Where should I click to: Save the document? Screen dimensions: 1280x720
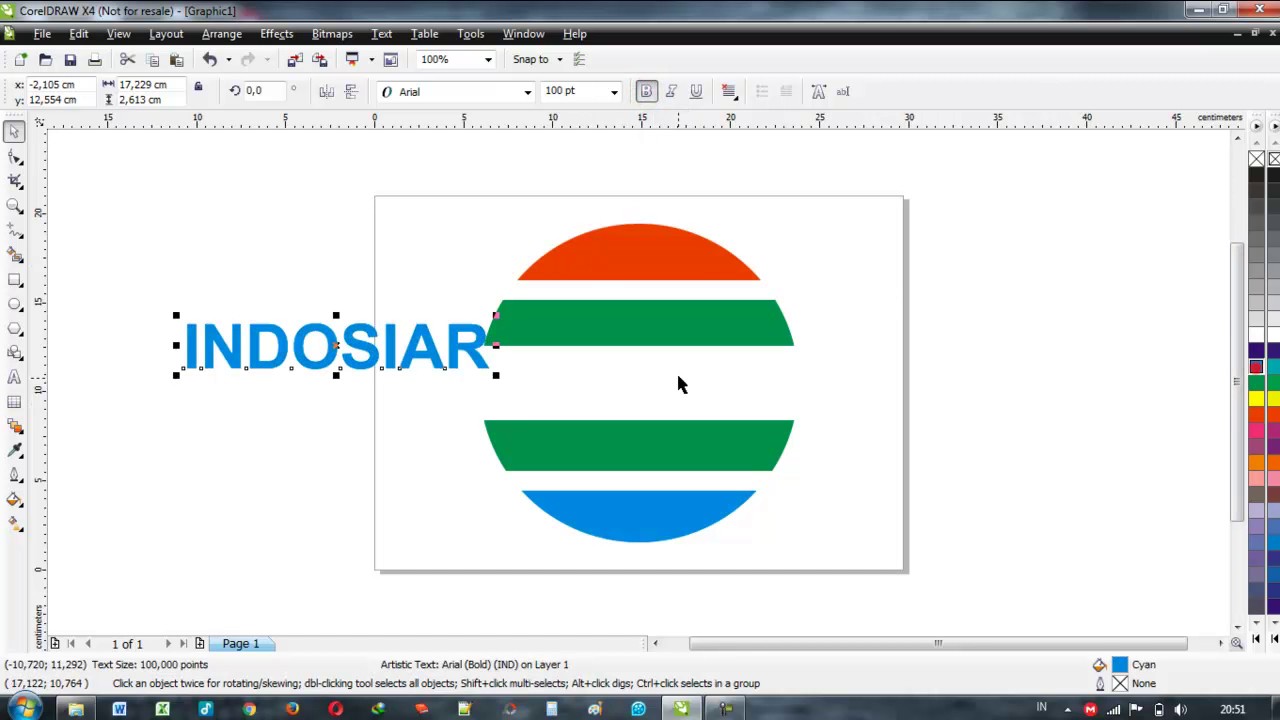[x=70, y=60]
